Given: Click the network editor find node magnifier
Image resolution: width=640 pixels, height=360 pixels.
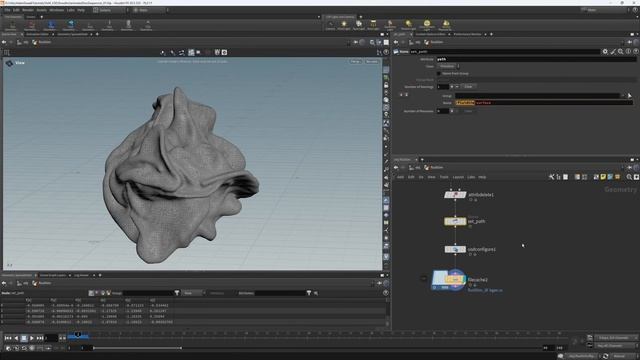Looking at the screenshot, I should [629, 177].
